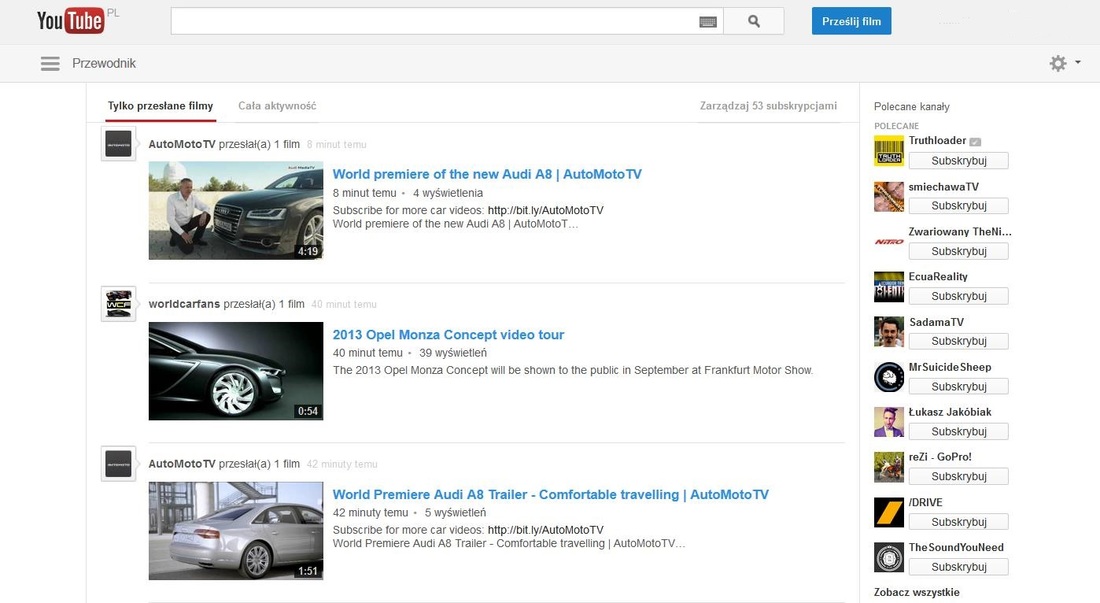
Task: Subscribe to Zwariowany TheNi...
Action: 959,251
